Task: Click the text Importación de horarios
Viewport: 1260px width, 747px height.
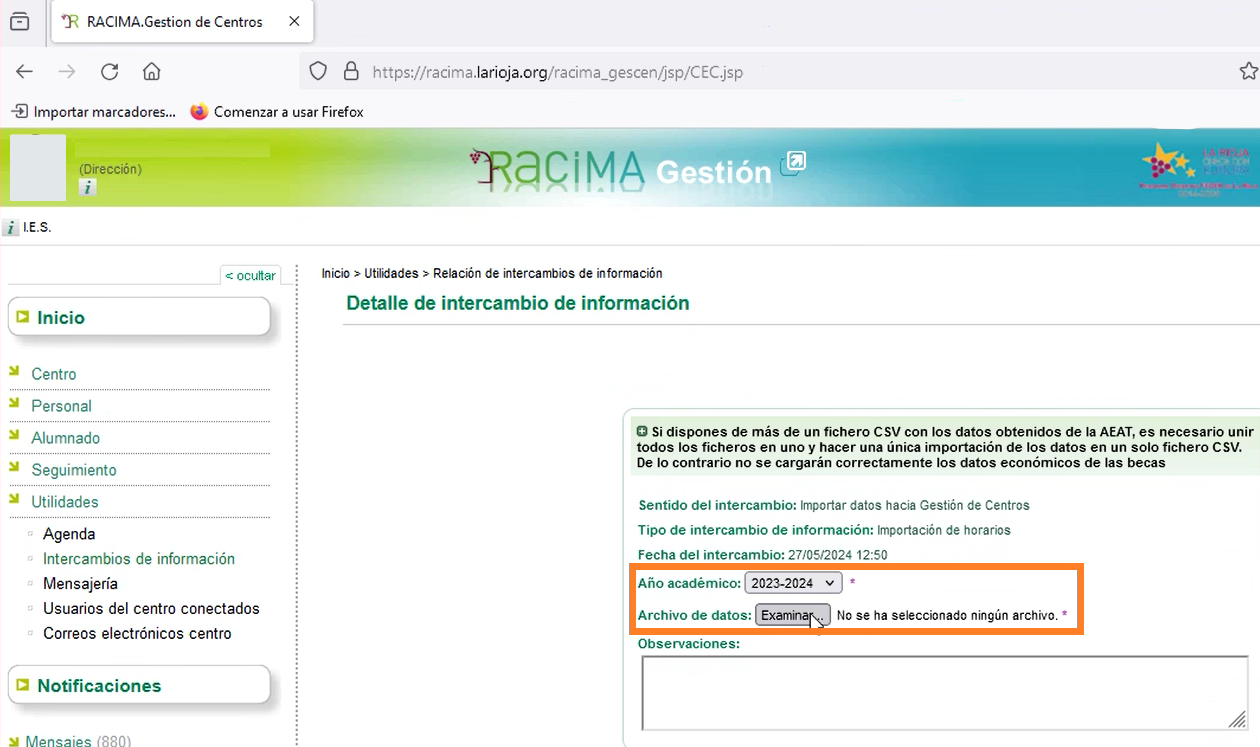Action: pos(944,530)
